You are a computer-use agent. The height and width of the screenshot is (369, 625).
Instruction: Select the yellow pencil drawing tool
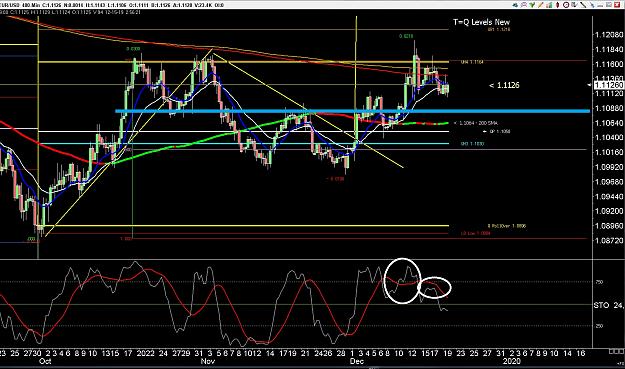(540, 5)
